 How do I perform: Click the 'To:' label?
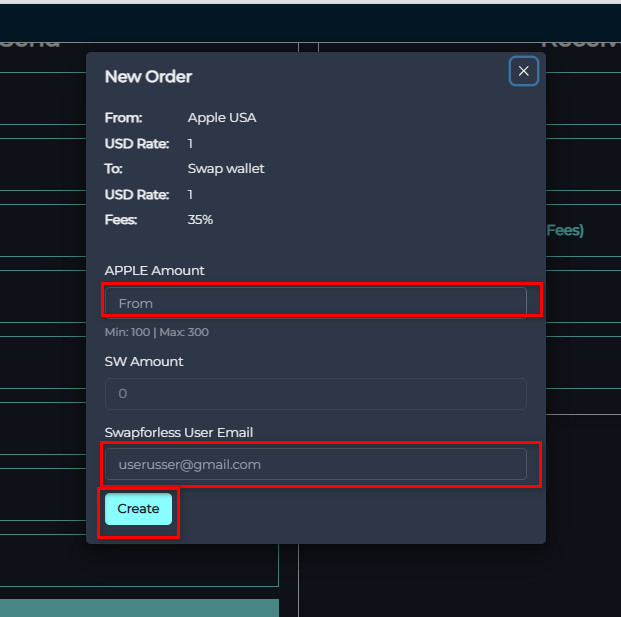point(114,169)
